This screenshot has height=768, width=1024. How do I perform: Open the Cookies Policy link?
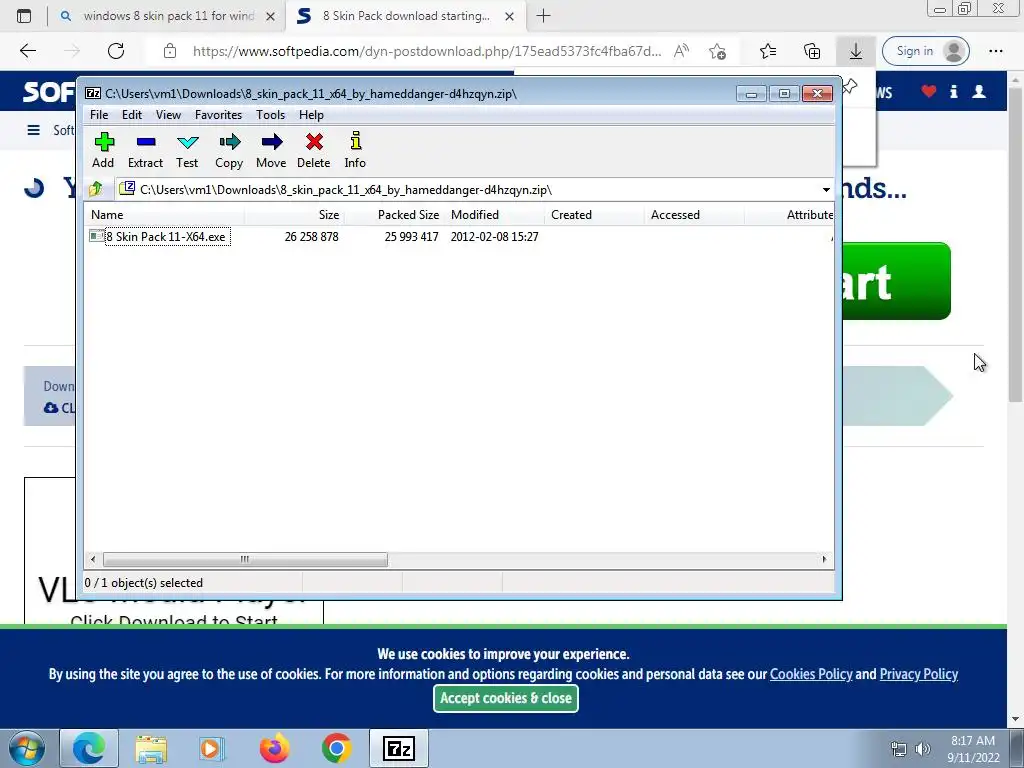pyautogui.click(x=811, y=674)
